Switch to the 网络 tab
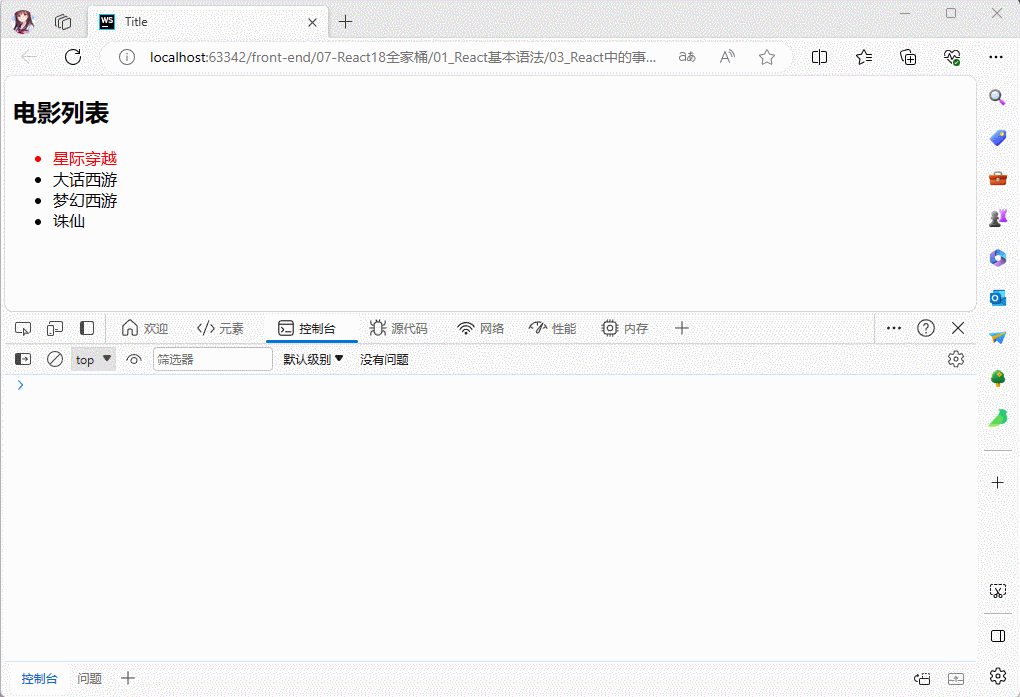Image resolution: width=1020 pixels, height=697 pixels. click(x=481, y=328)
